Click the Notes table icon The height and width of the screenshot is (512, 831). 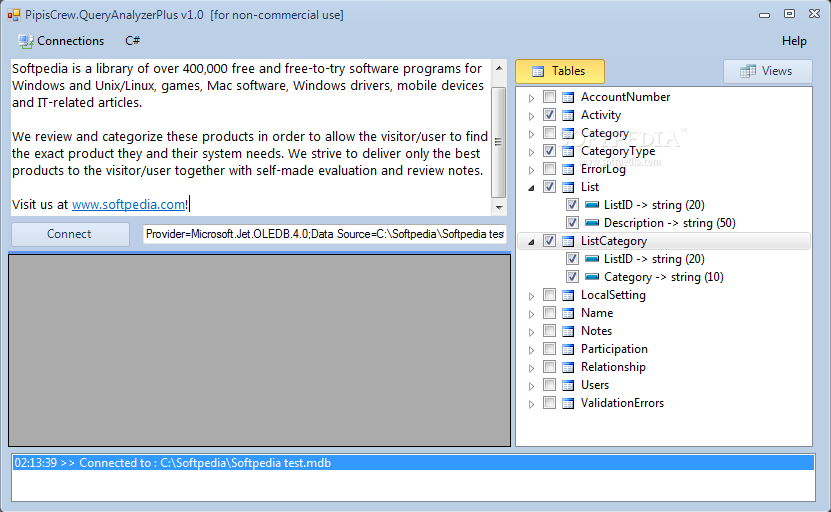(568, 331)
